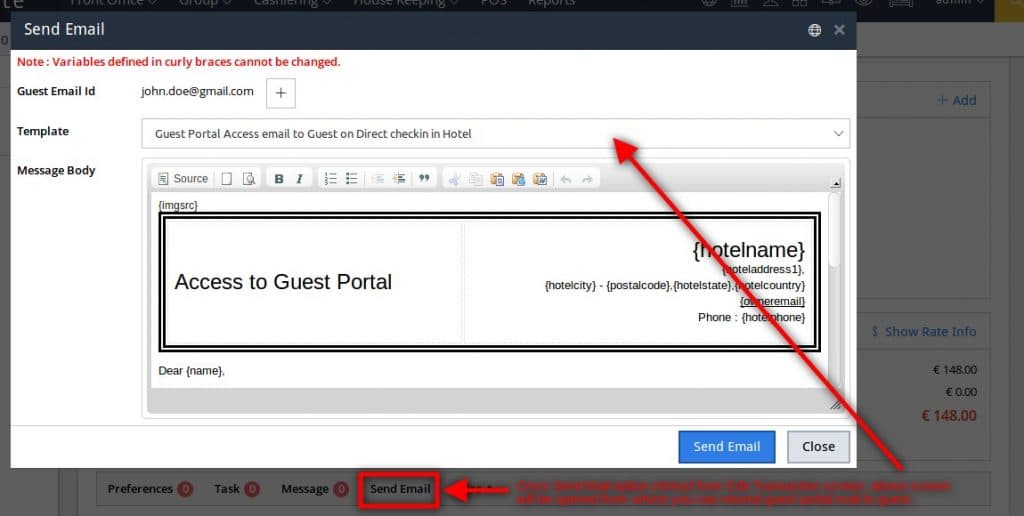
Task: Click 'Show Rate Info' link in background
Action: (x=924, y=331)
